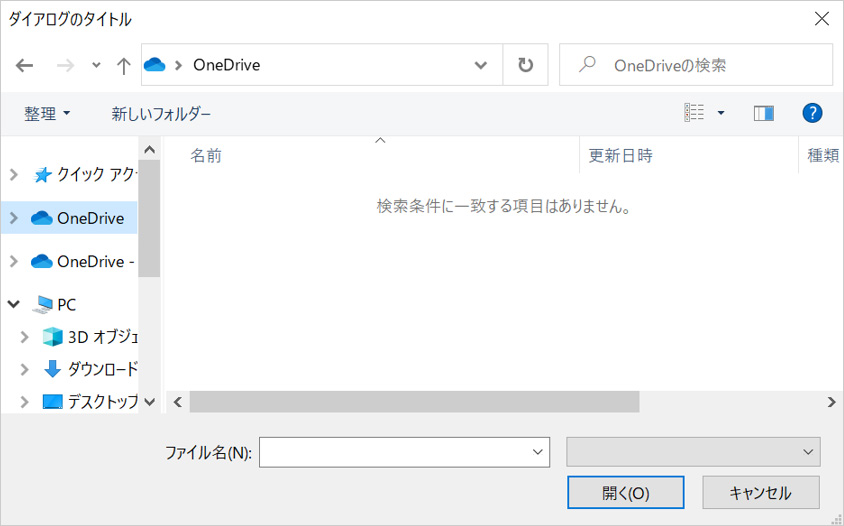Select the PC item in the tree
Image resolution: width=844 pixels, height=526 pixels.
pyautogui.click(x=66, y=304)
